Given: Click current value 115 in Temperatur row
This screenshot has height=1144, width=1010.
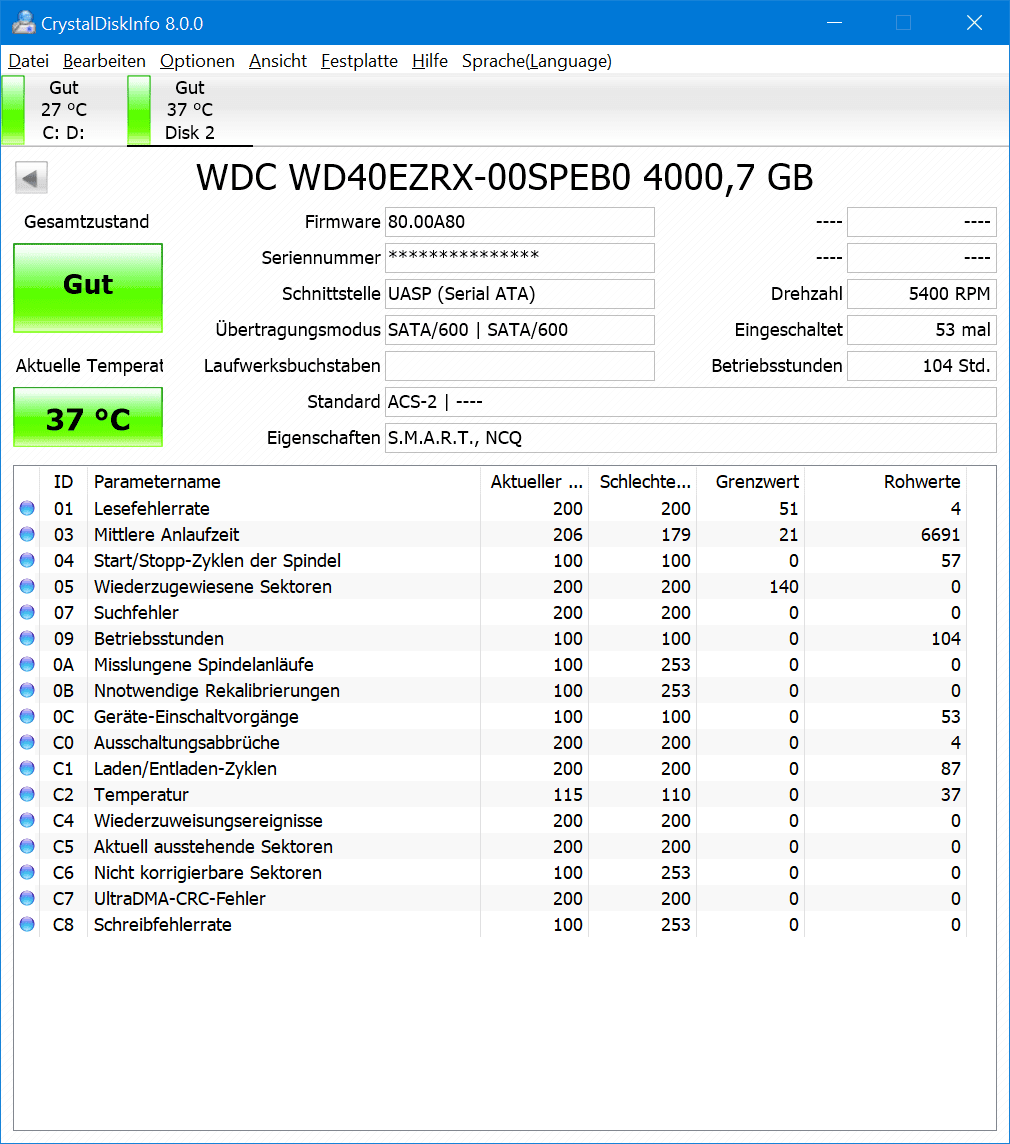Looking at the screenshot, I should tap(568, 795).
